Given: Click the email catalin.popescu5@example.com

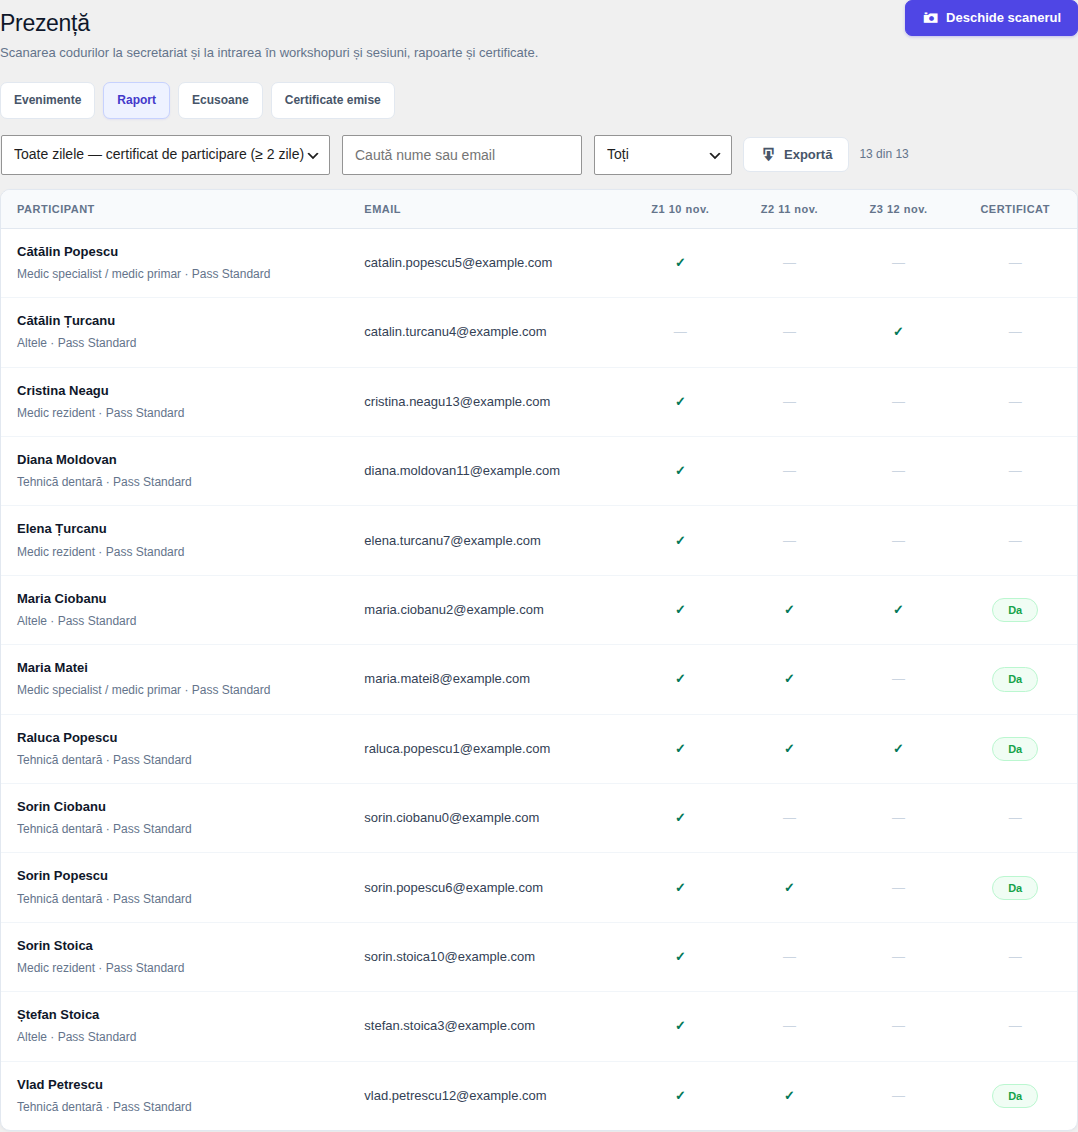Looking at the screenshot, I should pyautogui.click(x=458, y=263).
